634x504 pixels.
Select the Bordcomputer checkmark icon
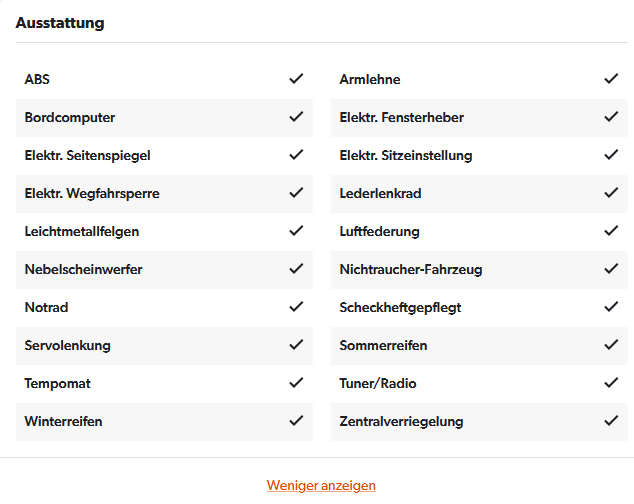296,117
